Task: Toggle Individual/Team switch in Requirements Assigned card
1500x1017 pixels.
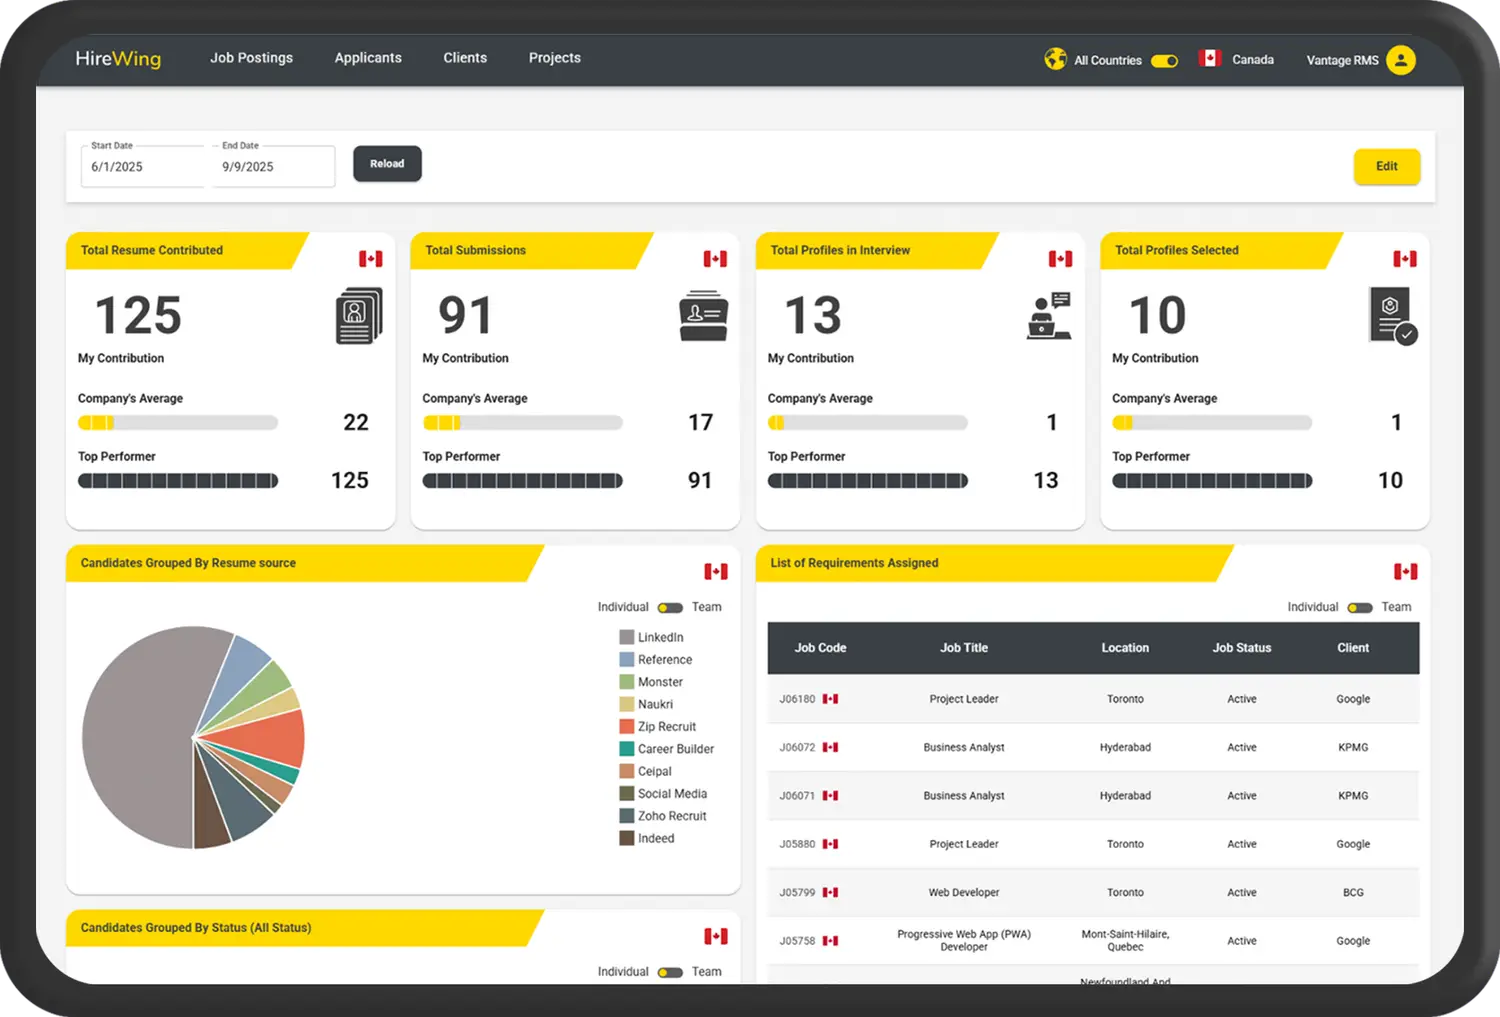Action: (x=1360, y=608)
